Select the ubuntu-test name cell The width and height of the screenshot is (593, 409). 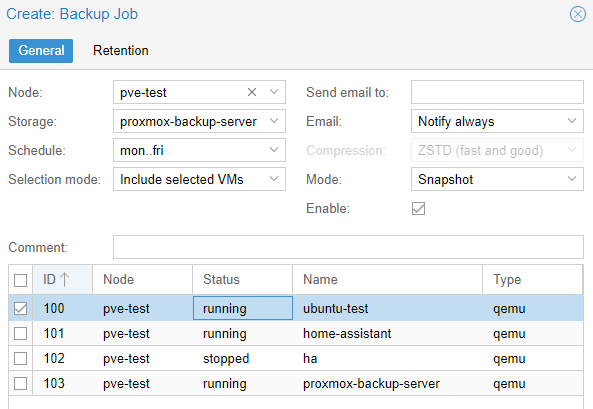pos(388,308)
